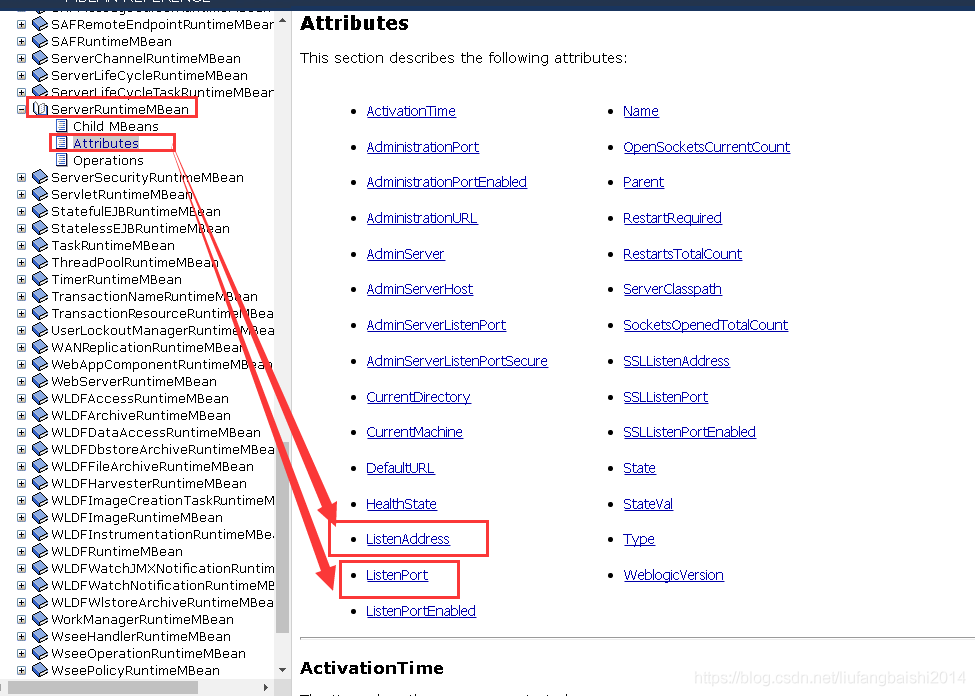Click the SAFRuntimeMBean book icon
The height and width of the screenshot is (696, 975).
pyautogui.click(x=40, y=41)
